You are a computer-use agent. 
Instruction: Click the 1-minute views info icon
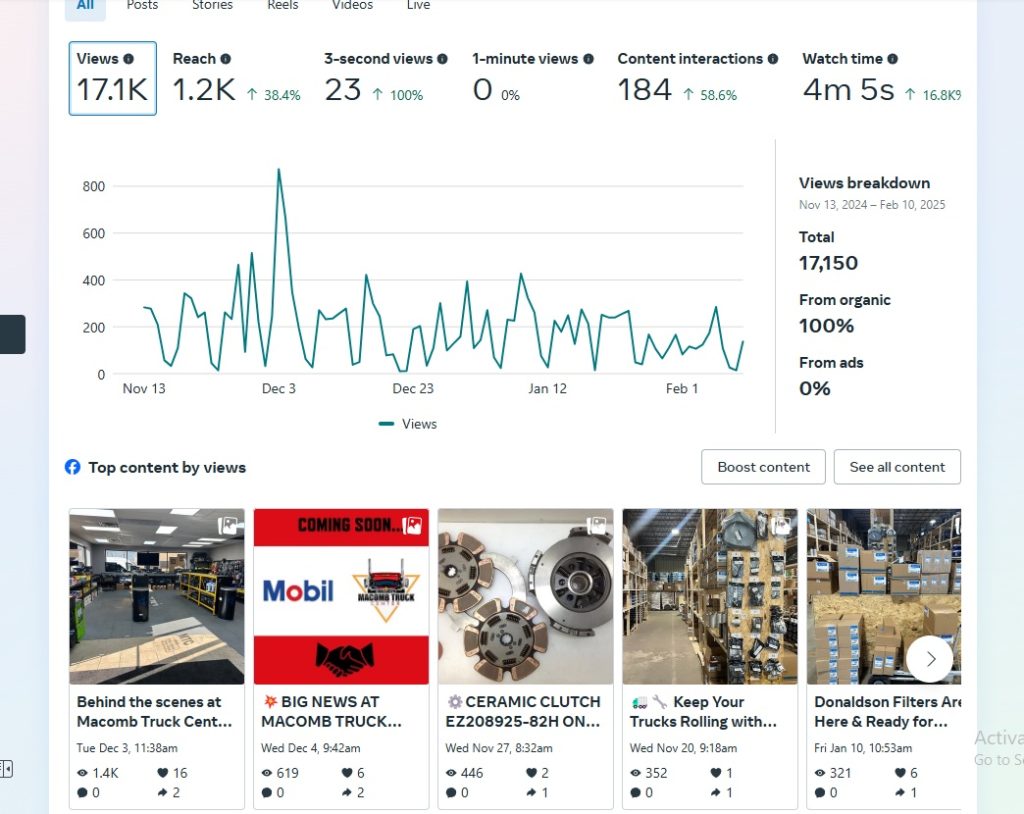(x=588, y=59)
